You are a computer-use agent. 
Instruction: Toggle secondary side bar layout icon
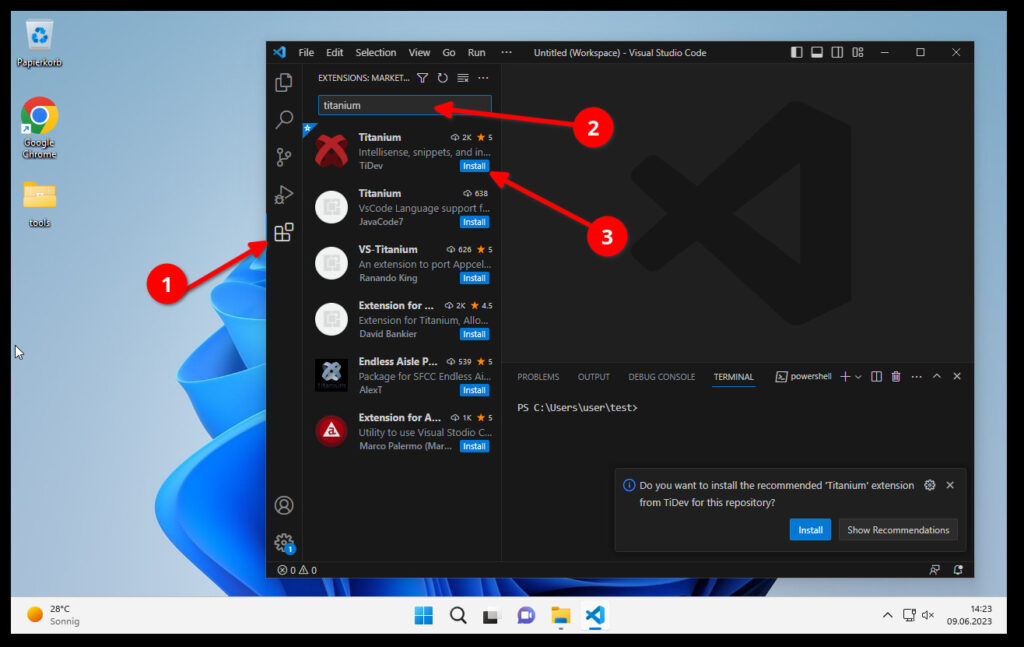[x=837, y=52]
